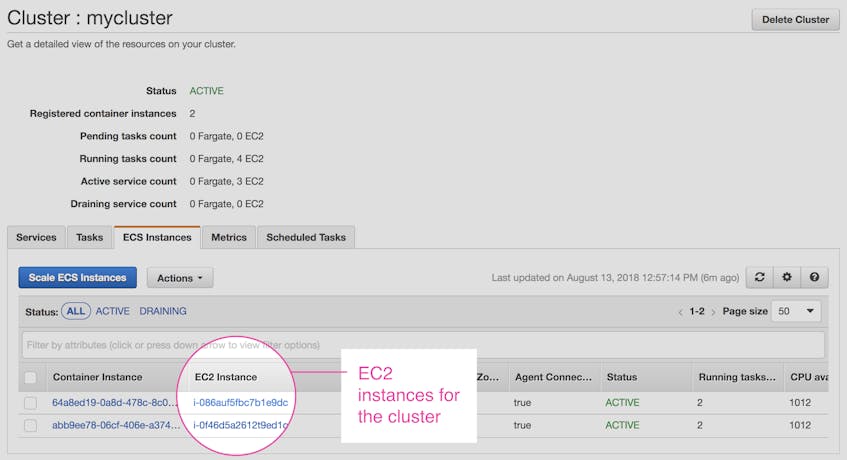Screen dimensions: 847x460
Task: Click the Delete Cluster button
Action: 795,19
